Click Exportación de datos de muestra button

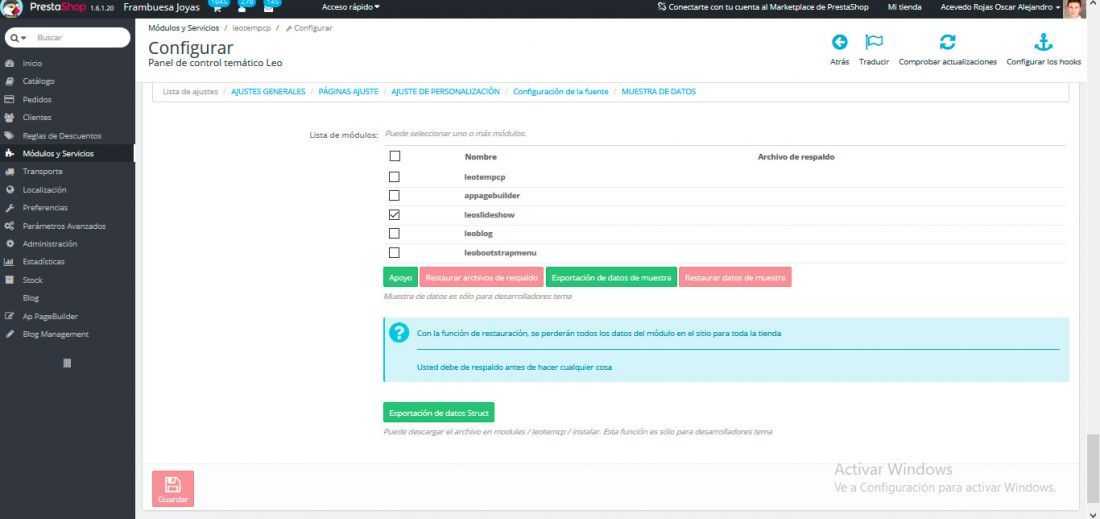tap(612, 278)
